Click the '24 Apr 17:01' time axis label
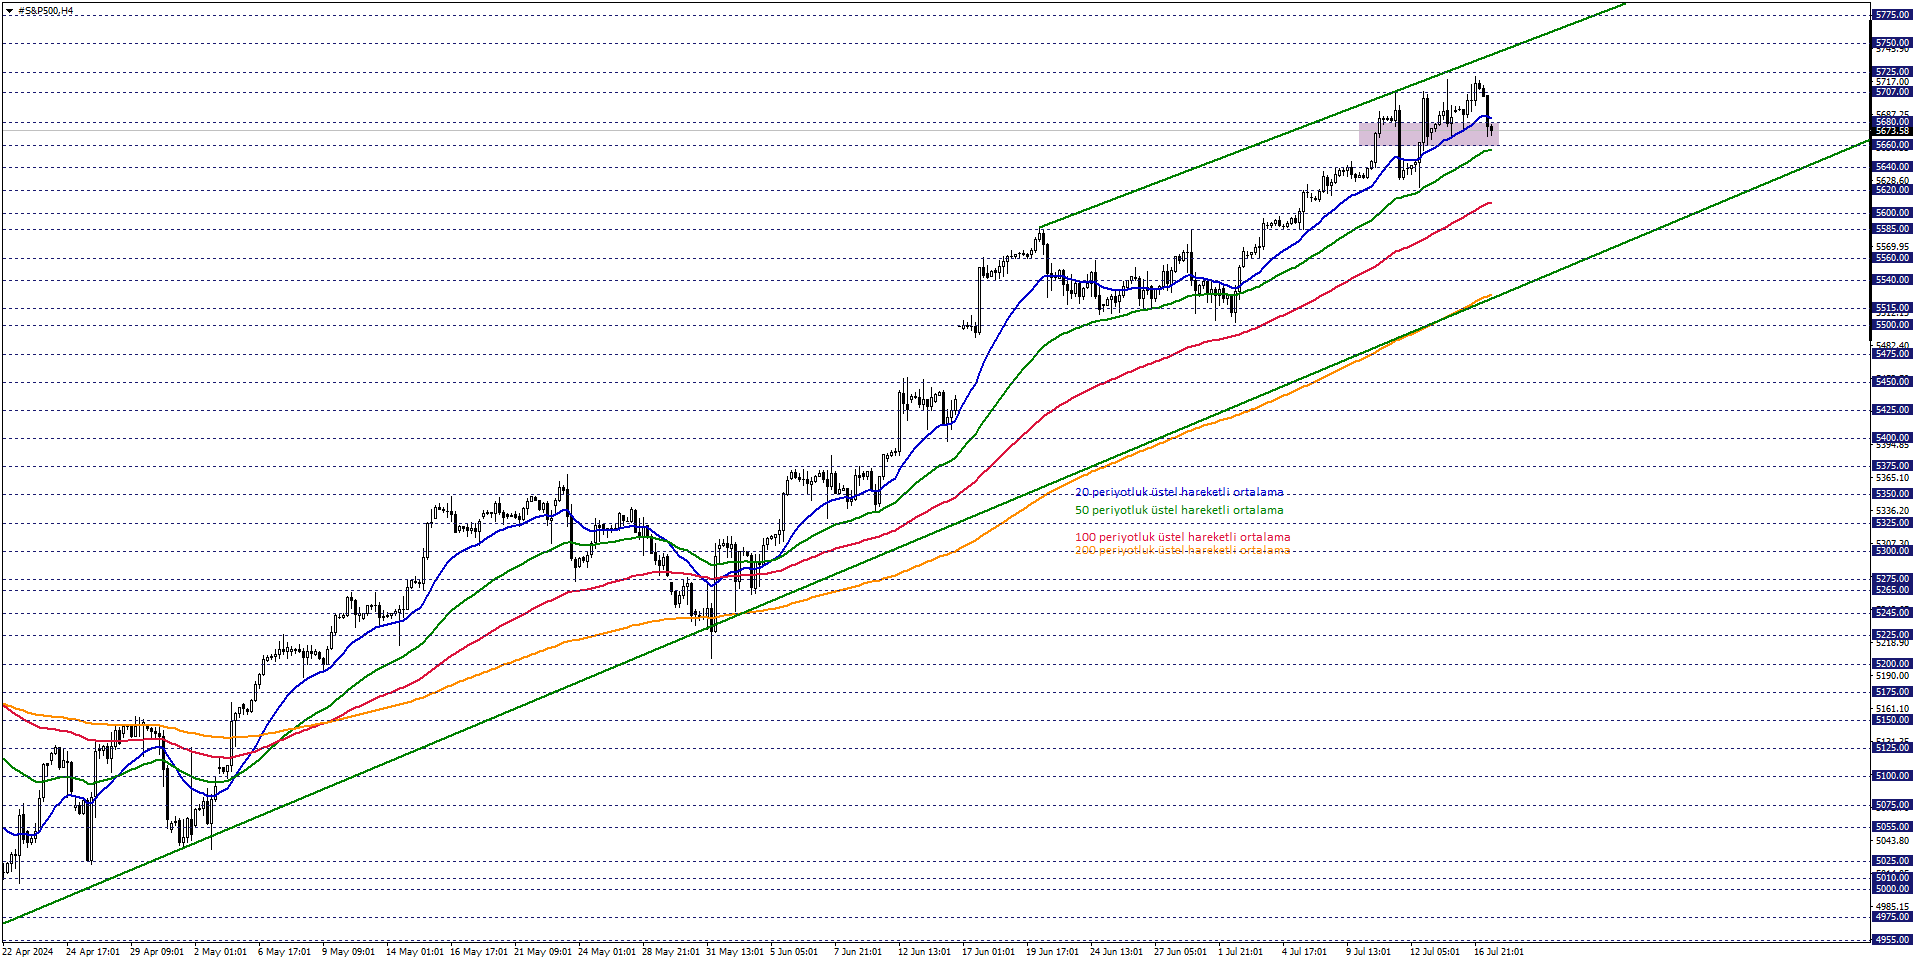The width and height of the screenshot is (1916, 963). point(93,952)
